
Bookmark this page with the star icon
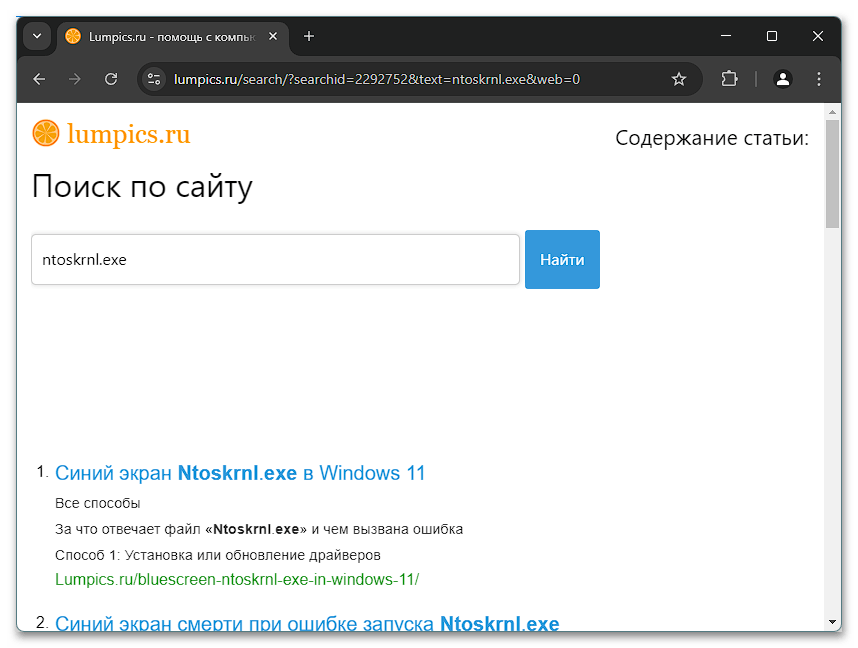point(679,79)
